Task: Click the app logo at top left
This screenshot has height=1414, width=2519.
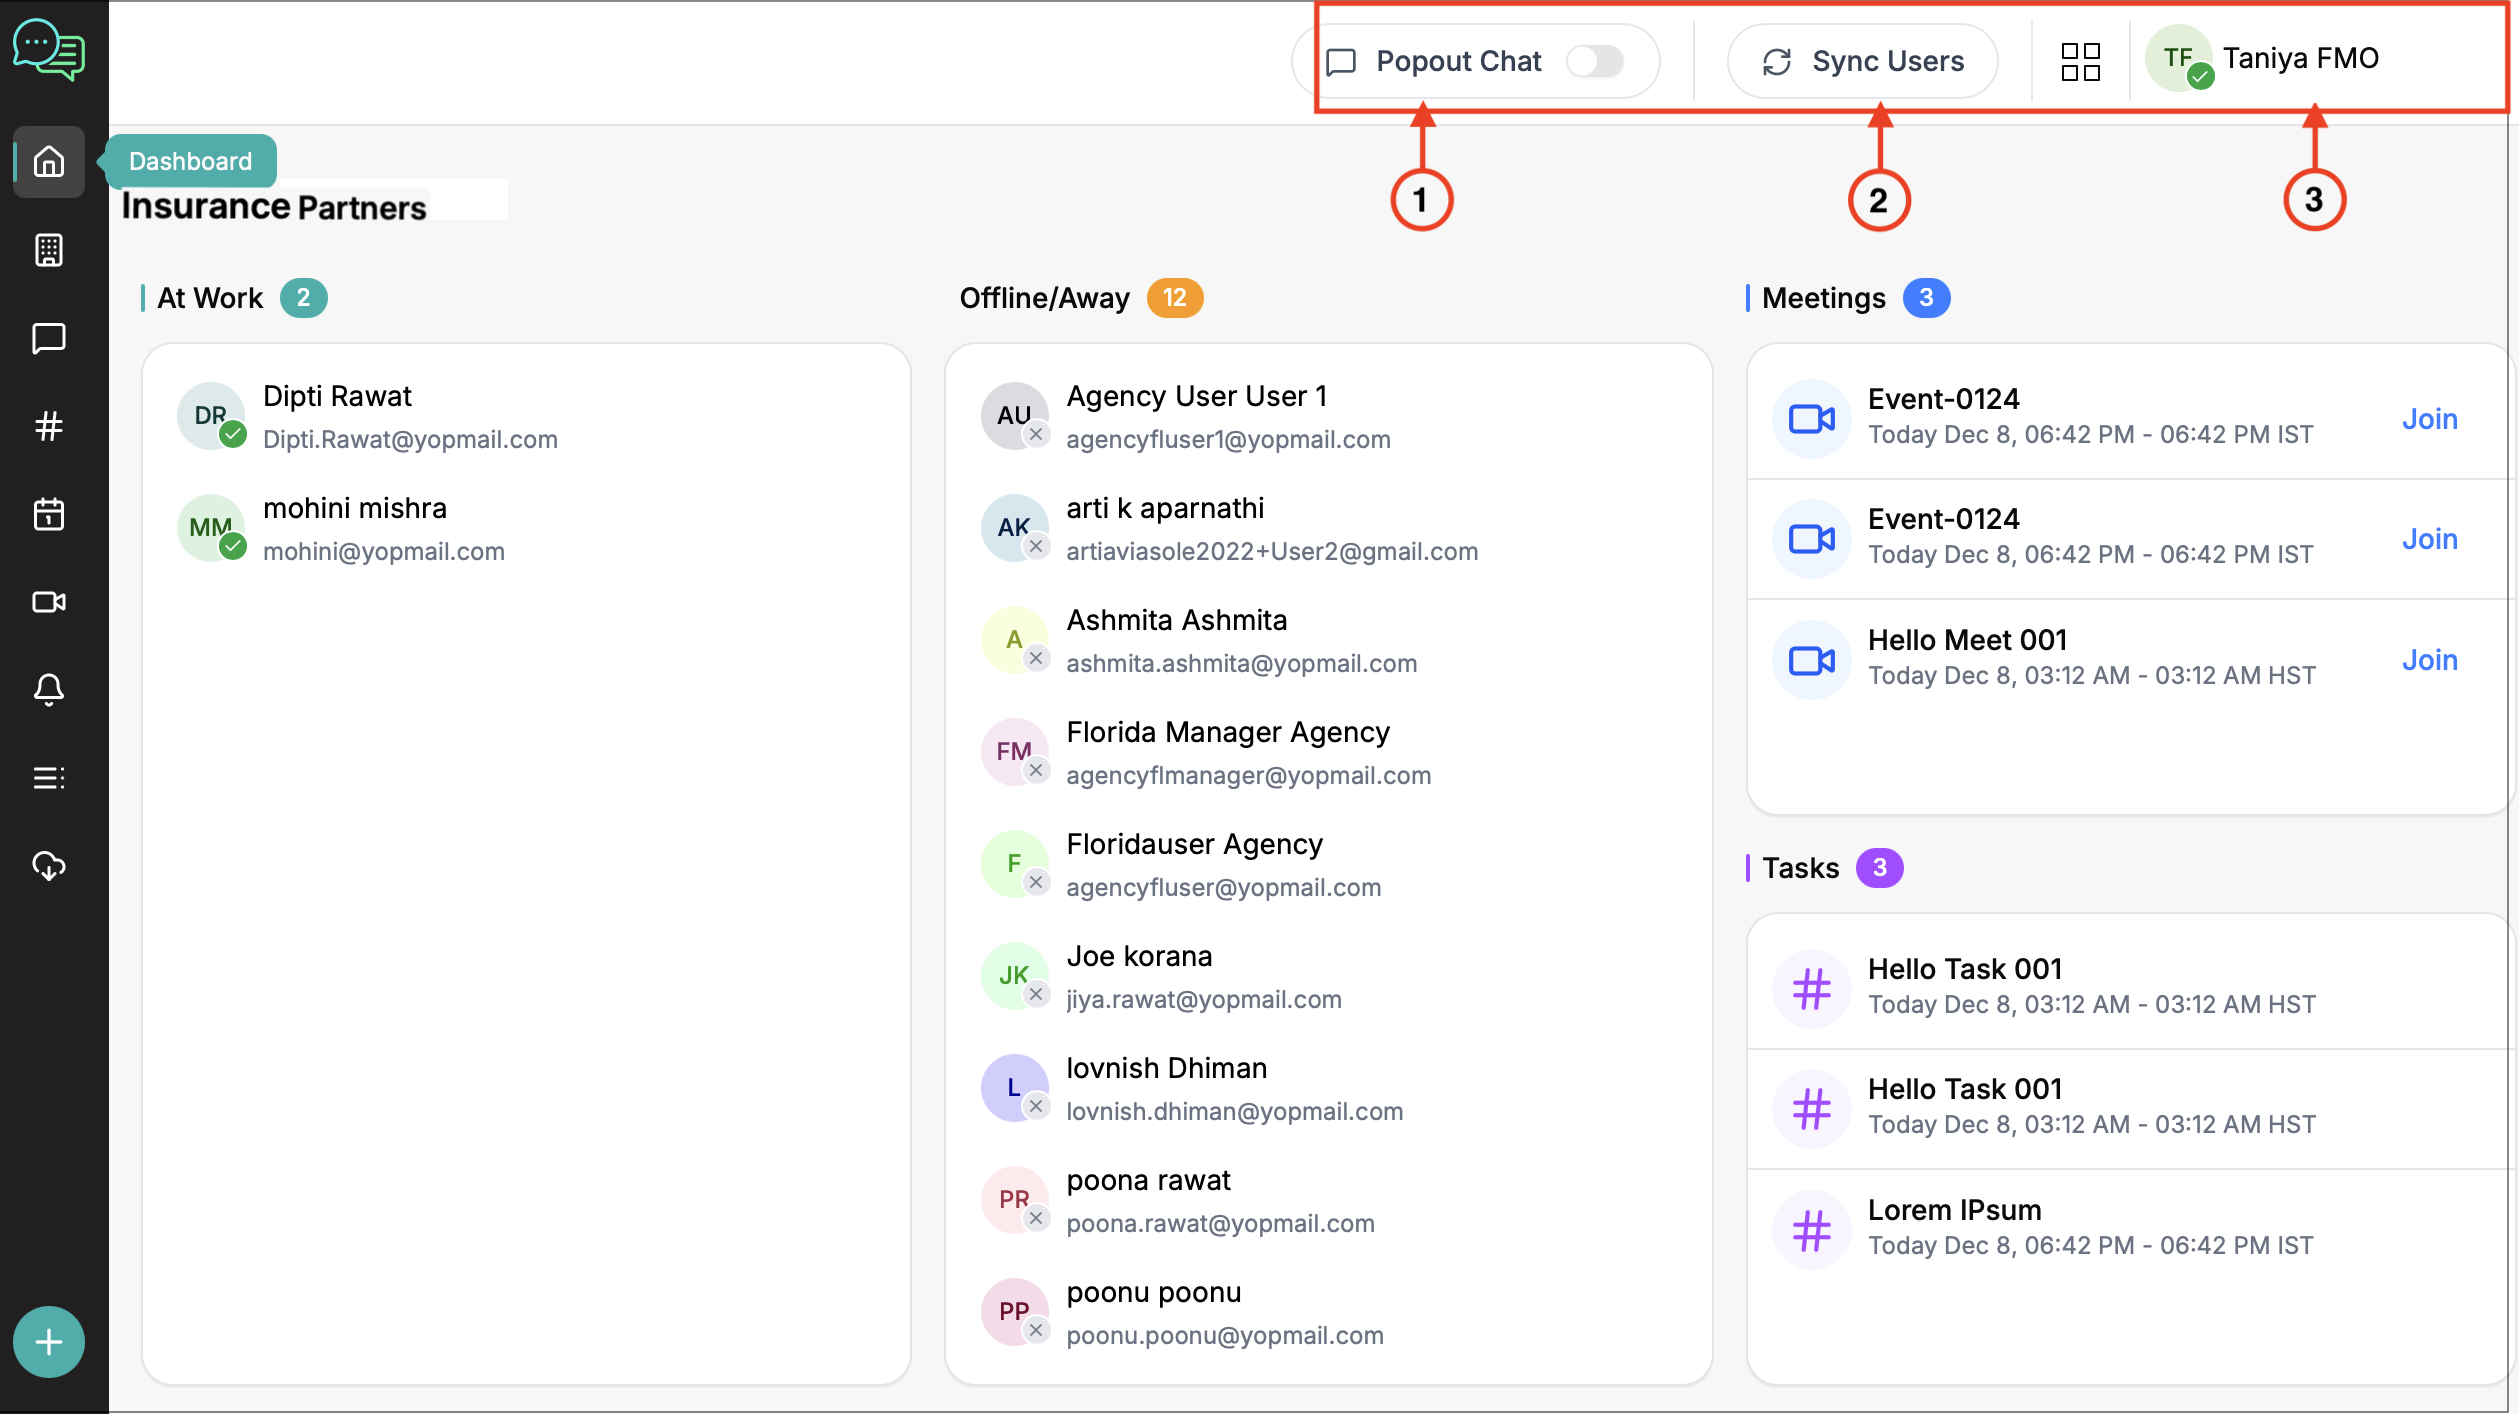Action: (48, 48)
